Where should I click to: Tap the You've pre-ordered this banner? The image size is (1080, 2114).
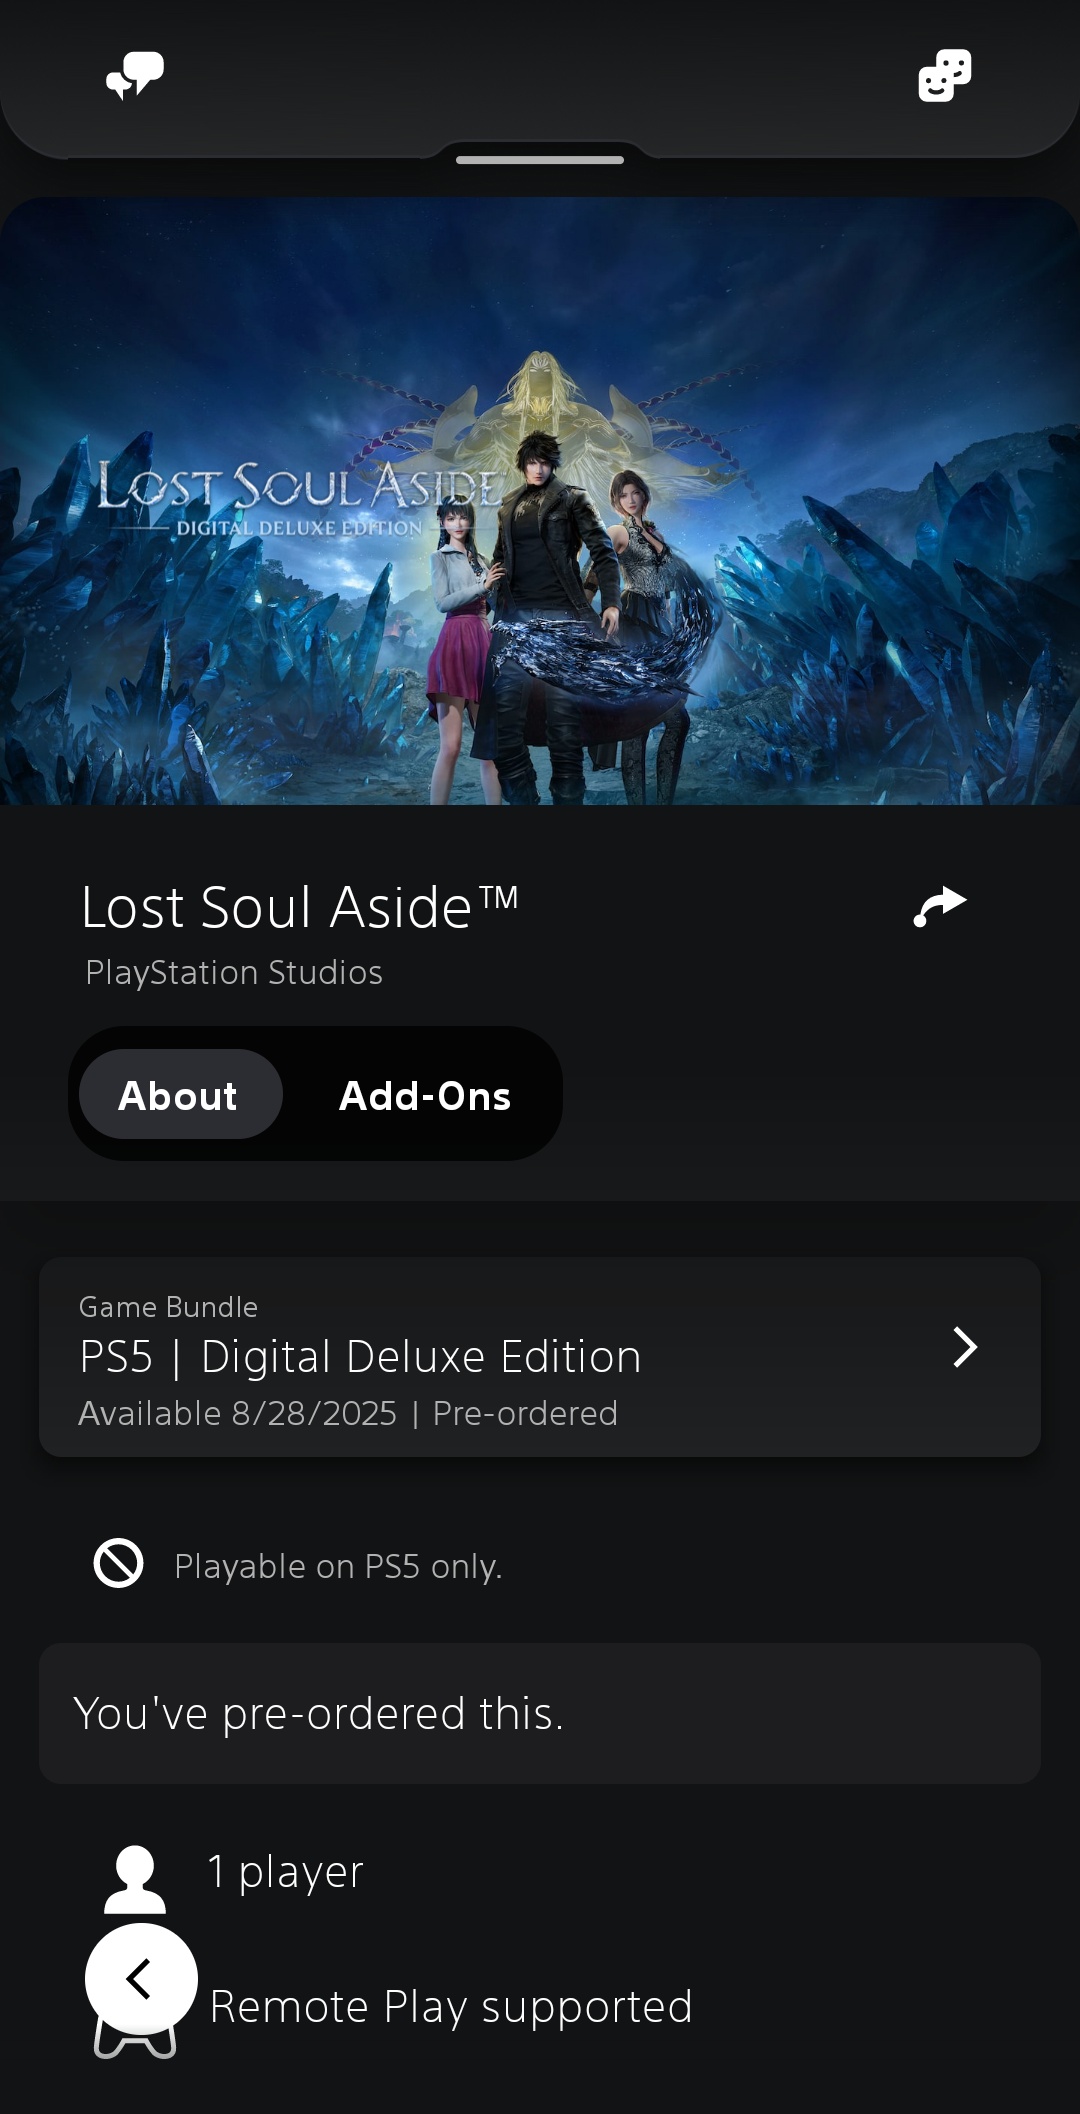[x=540, y=1714]
